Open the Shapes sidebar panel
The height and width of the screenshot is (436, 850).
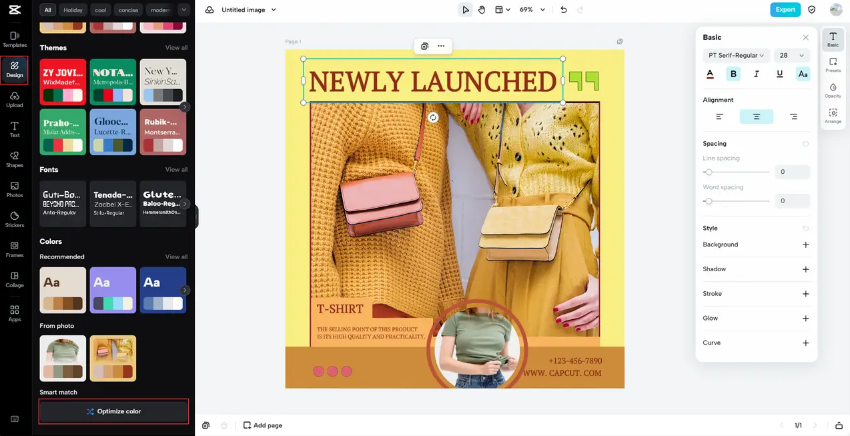pos(15,159)
